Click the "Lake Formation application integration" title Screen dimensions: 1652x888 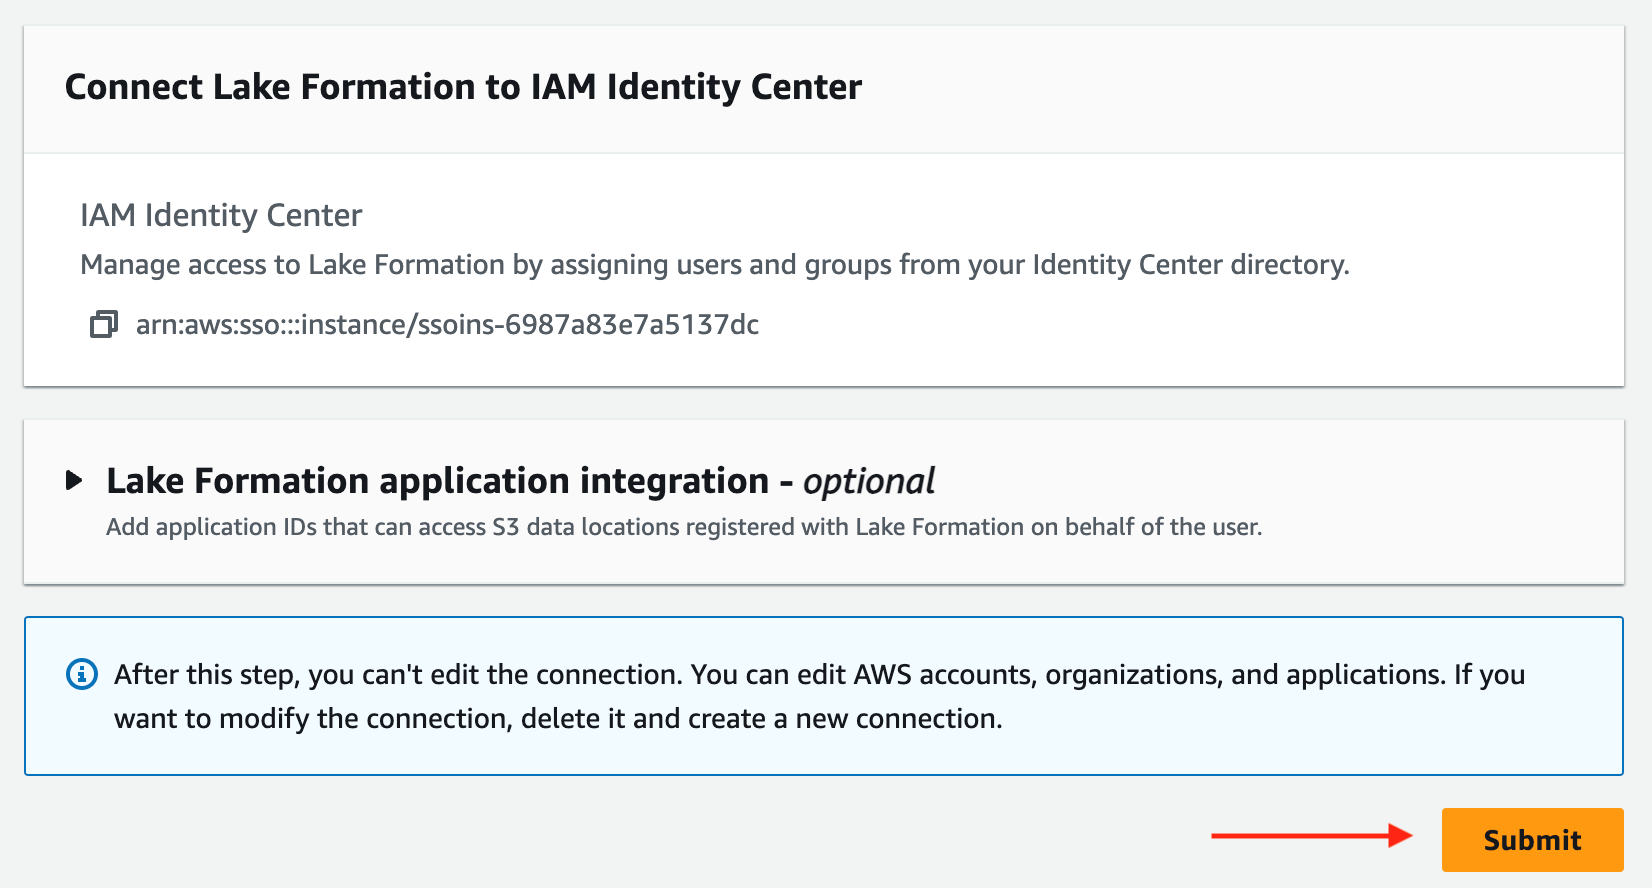tap(437, 481)
